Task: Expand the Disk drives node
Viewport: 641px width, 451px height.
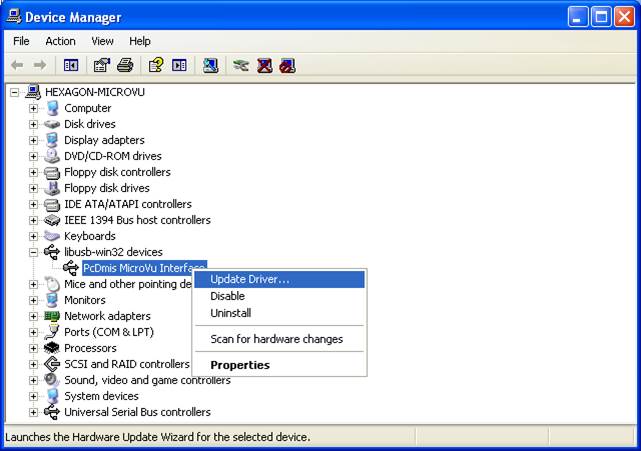Action: [x=33, y=124]
